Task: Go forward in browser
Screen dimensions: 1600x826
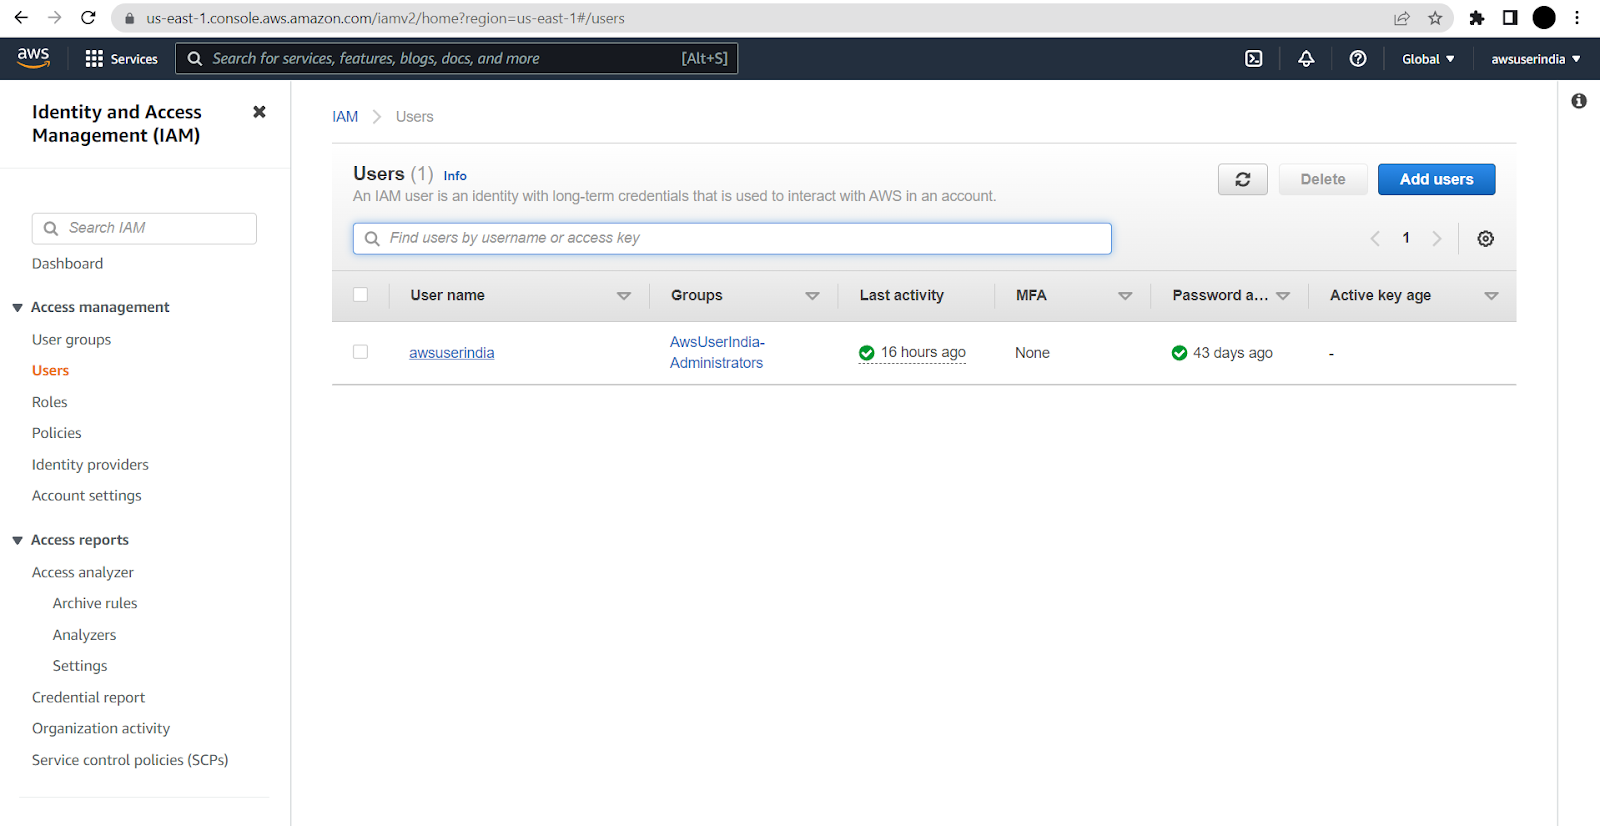Action: coord(54,18)
